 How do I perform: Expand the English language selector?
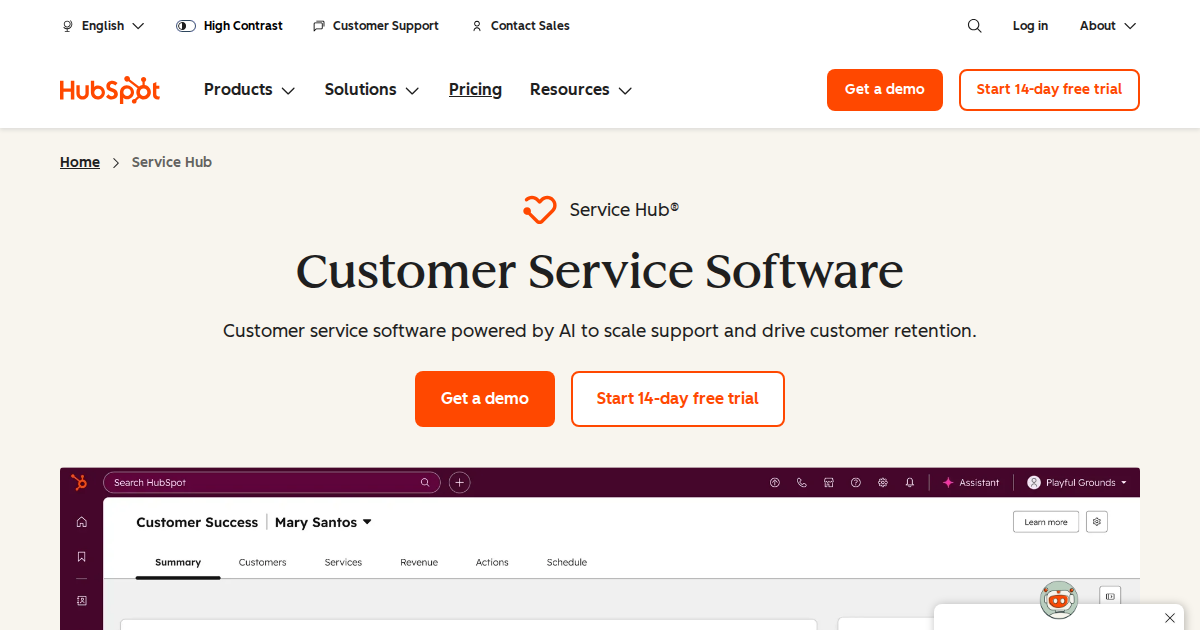[x=103, y=26]
